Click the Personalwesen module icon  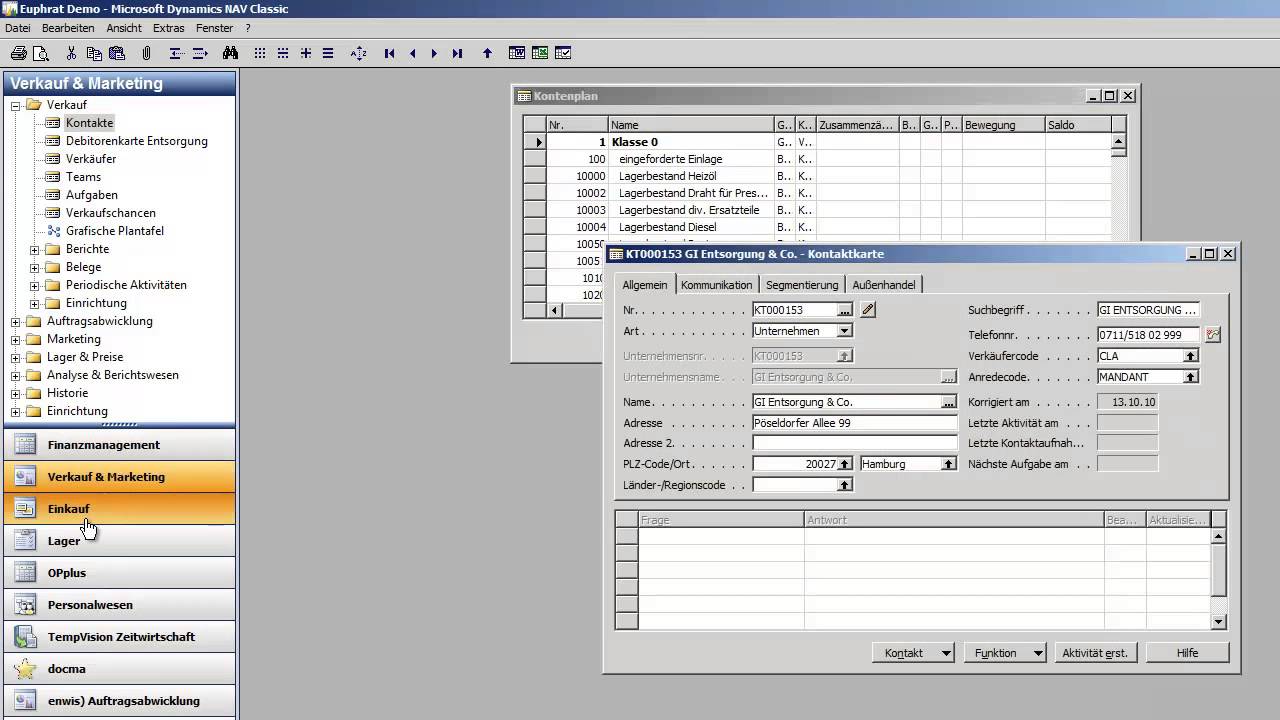[25, 605]
